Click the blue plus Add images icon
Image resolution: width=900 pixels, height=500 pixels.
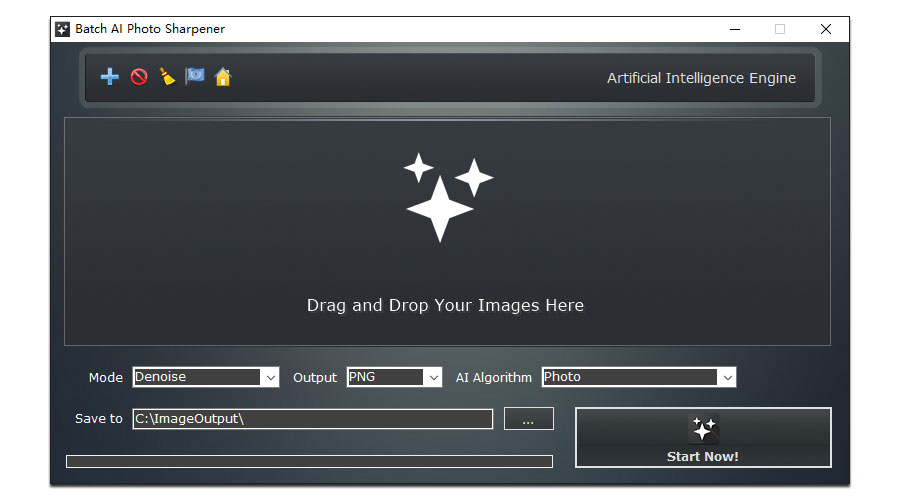pyautogui.click(x=110, y=77)
